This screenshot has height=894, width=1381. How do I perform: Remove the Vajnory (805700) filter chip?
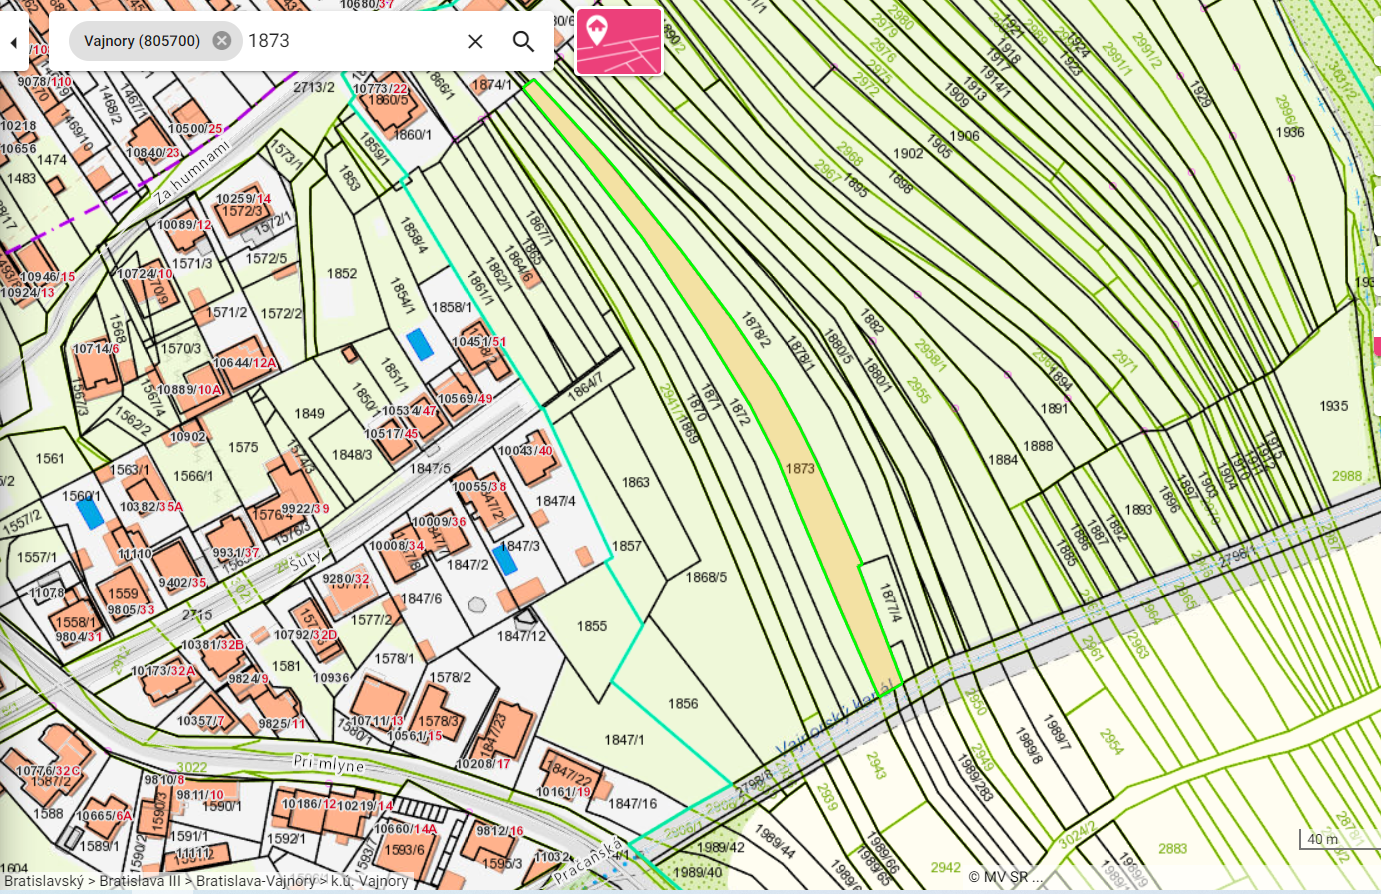[x=222, y=41]
